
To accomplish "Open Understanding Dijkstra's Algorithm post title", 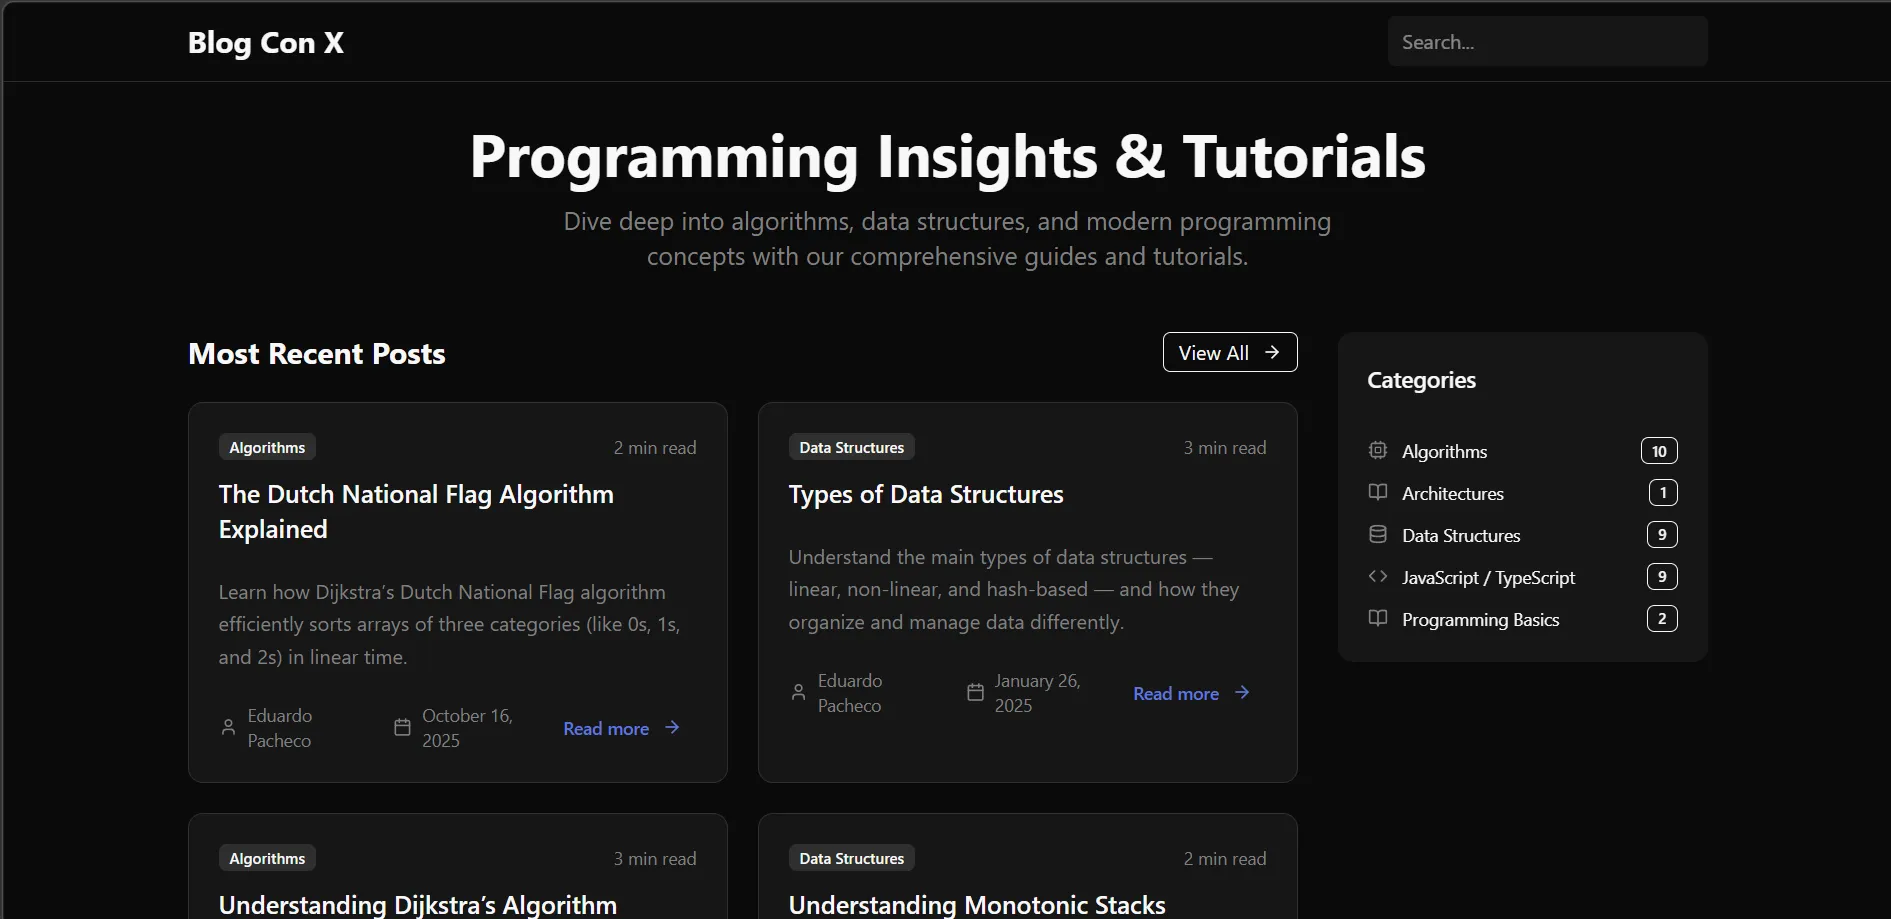I will pyautogui.click(x=417, y=905).
